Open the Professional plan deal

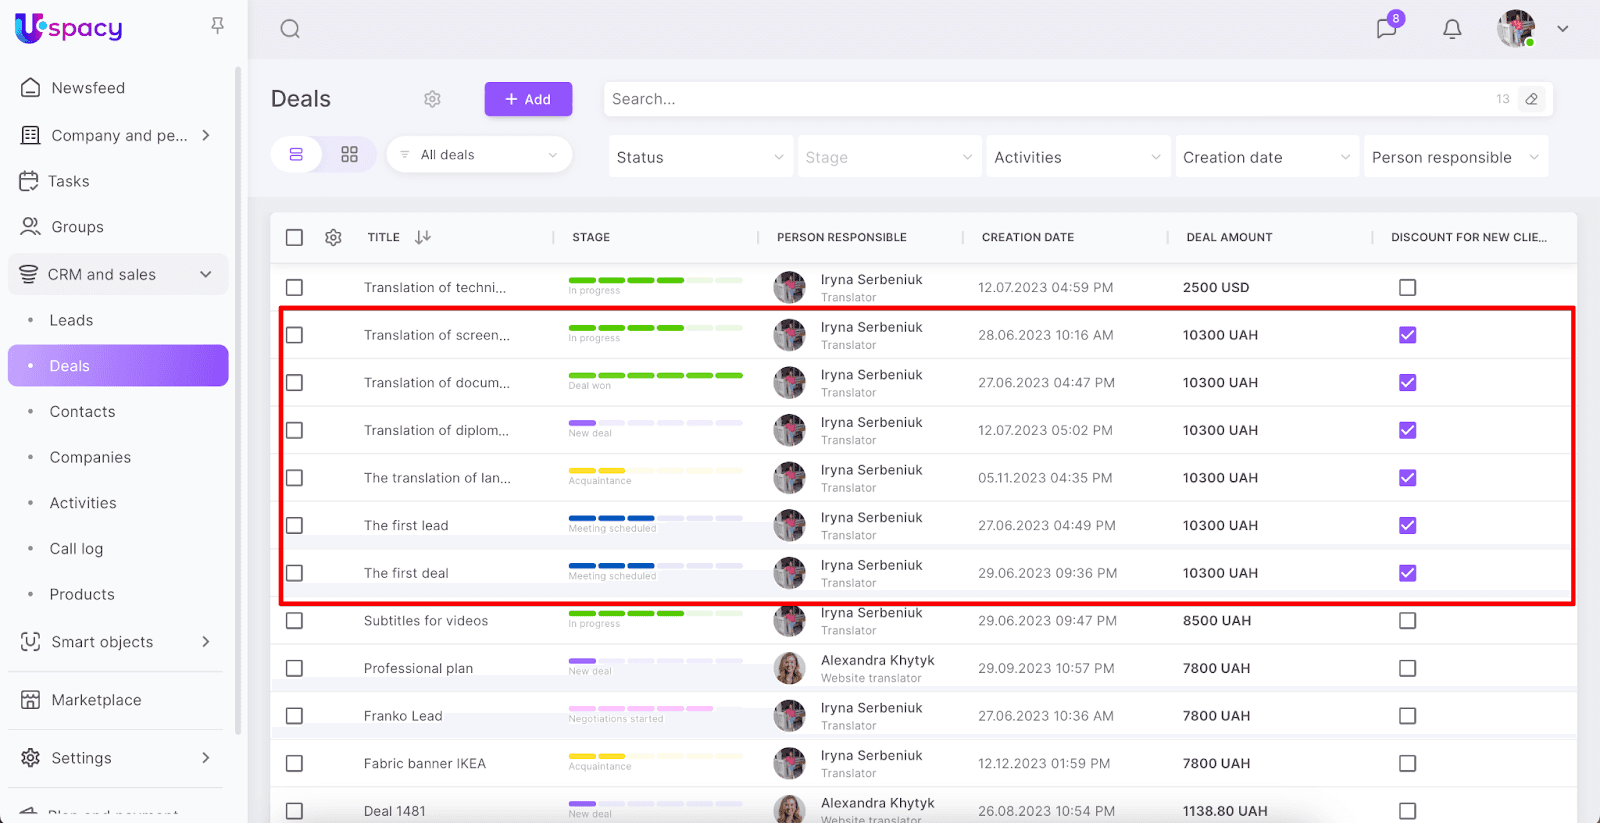coord(418,668)
